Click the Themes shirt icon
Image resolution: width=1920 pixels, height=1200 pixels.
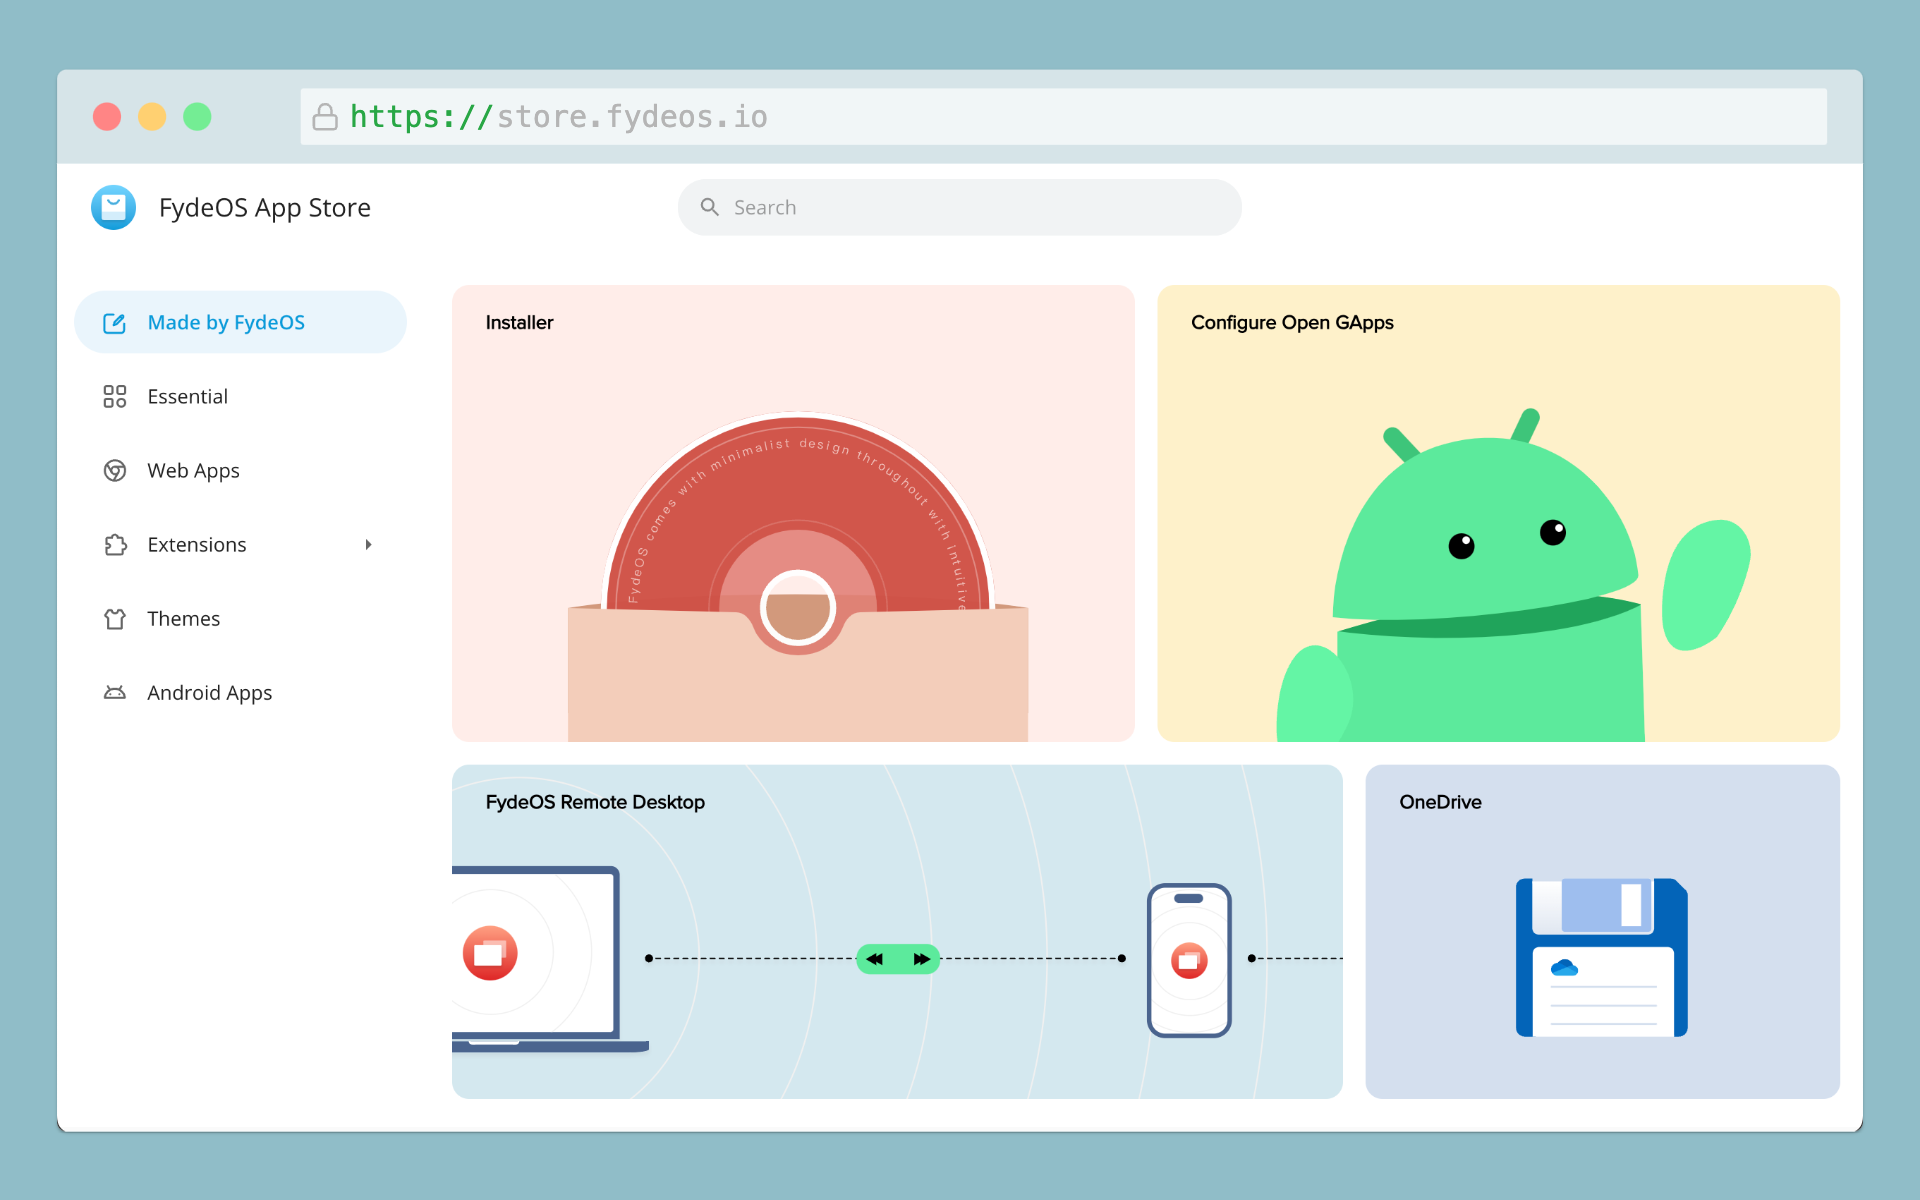[x=114, y=619]
